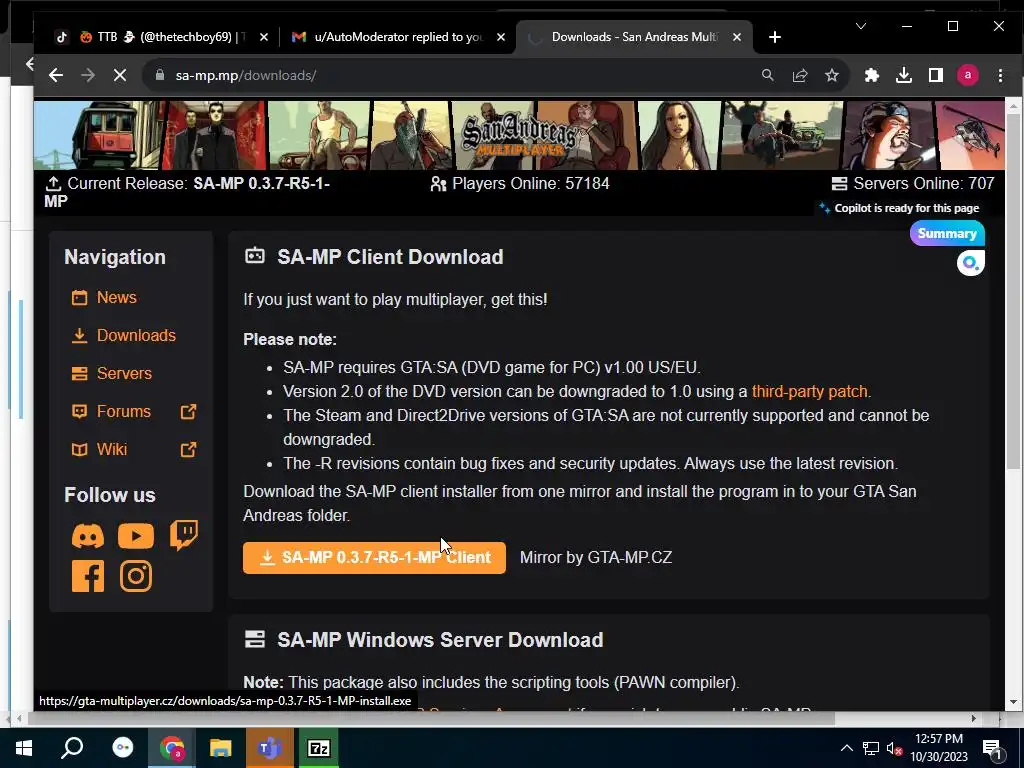Screen dimensions: 1024x768
Task: Open 7-Zip from the taskbar
Action: point(319,748)
